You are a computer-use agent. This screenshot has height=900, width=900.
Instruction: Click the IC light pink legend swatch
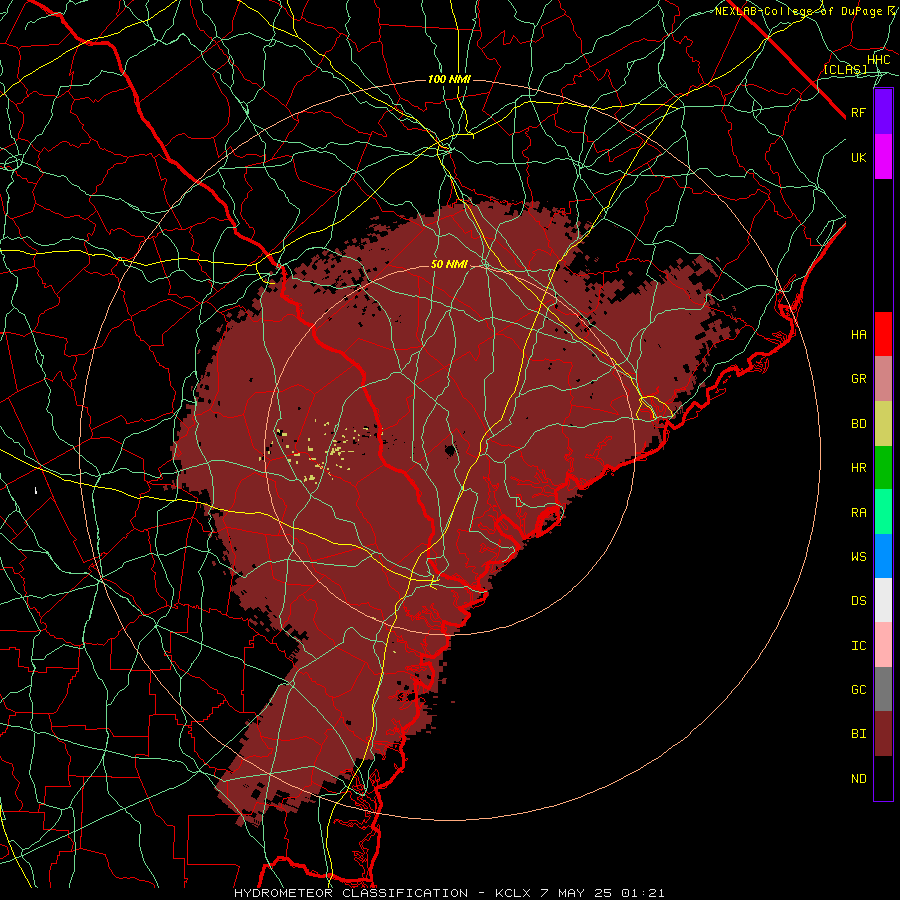[883, 645]
